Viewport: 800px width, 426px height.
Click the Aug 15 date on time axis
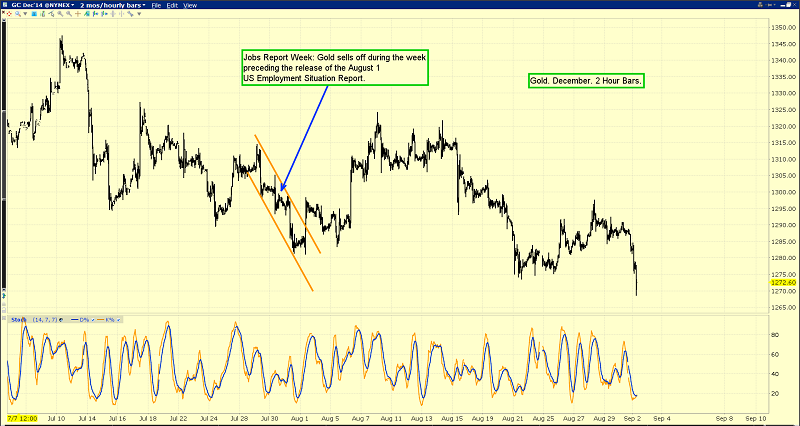[x=453, y=418]
